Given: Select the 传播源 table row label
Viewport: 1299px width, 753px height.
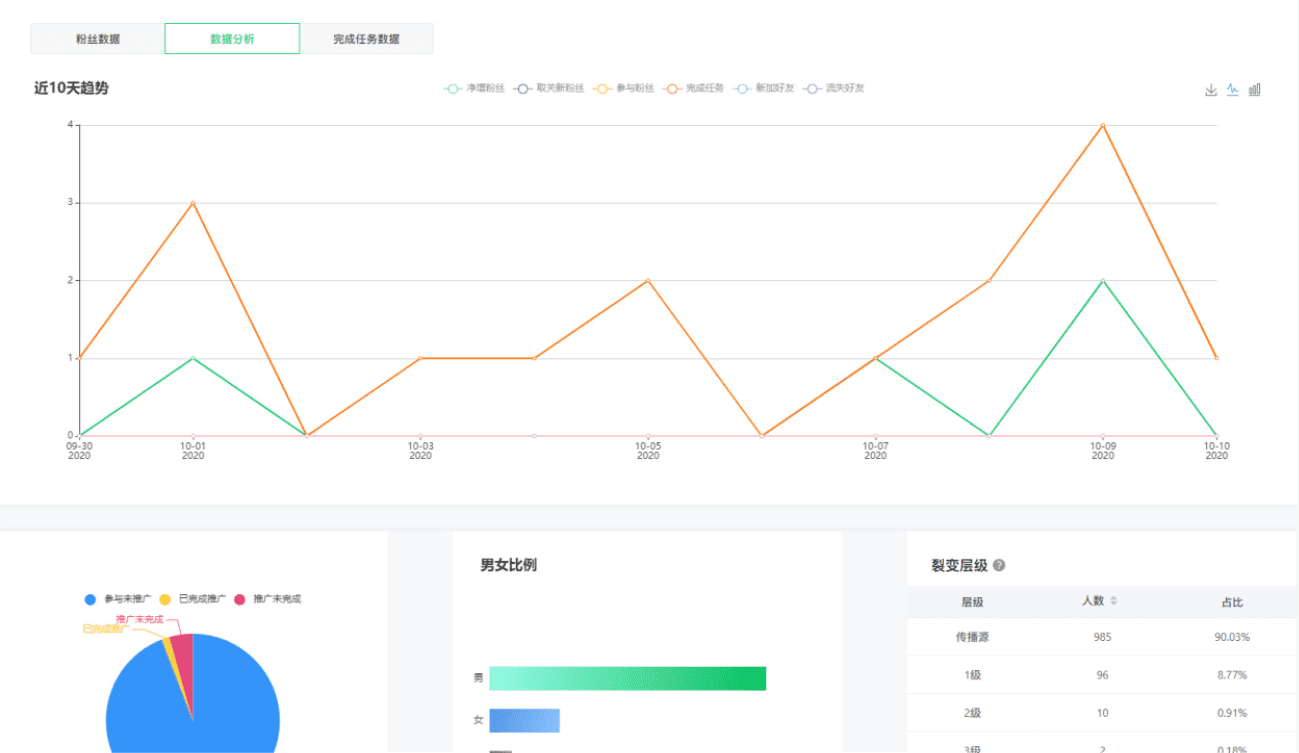Looking at the screenshot, I should [x=972, y=637].
